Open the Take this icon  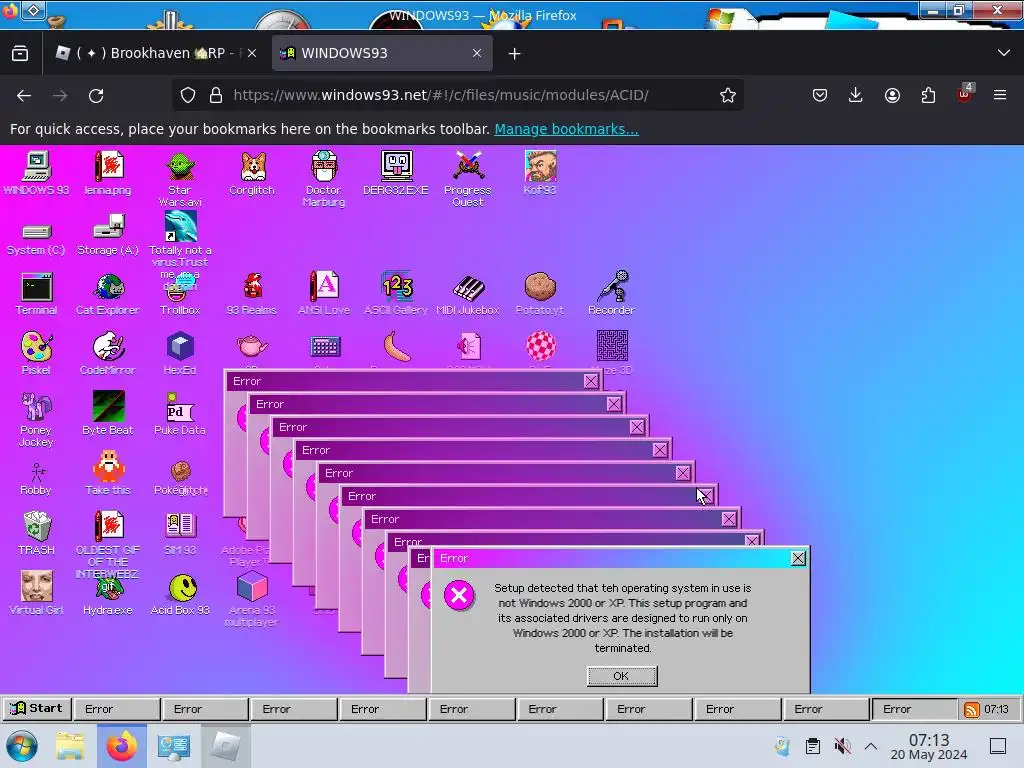(x=108, y=473)
